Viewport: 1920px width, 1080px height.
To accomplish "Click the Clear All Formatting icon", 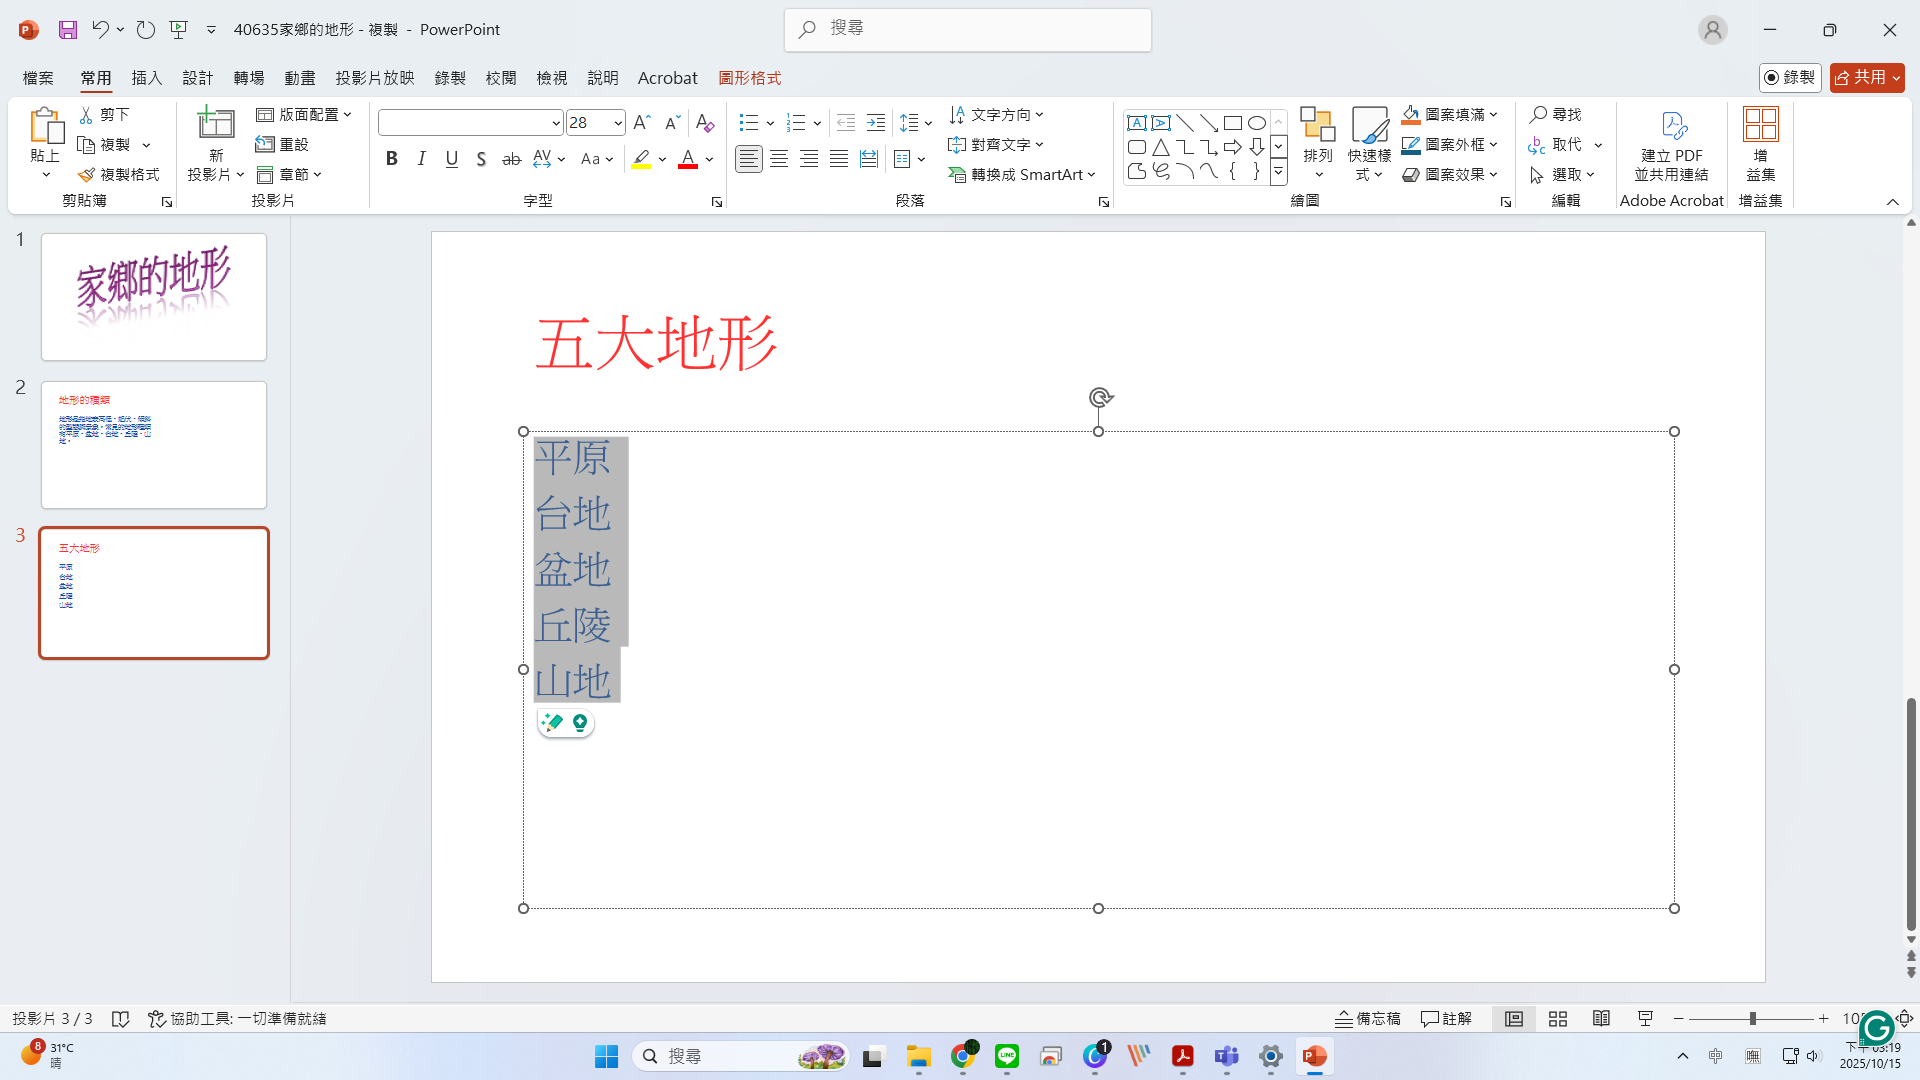I will (x=705, y=123).
